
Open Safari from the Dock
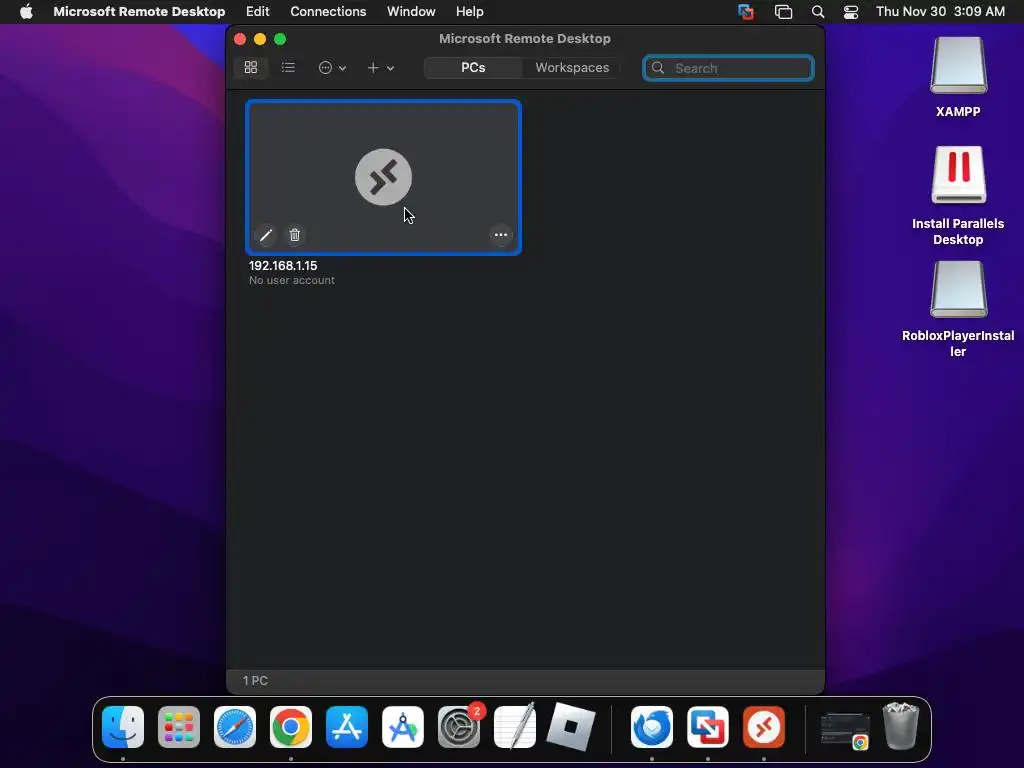235,727
